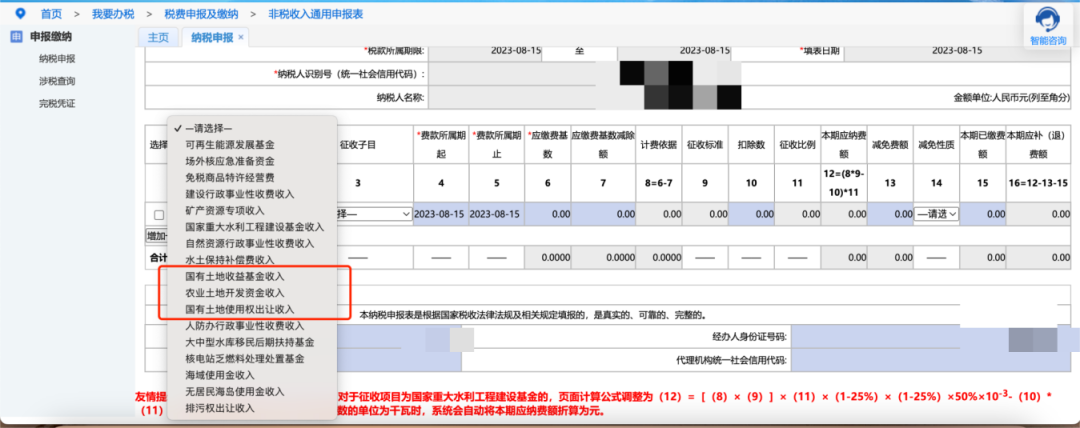Viewport: 1080px width, 428px height.
Task: Switch to the 主页 tab
Action: (x=158, y=37)
